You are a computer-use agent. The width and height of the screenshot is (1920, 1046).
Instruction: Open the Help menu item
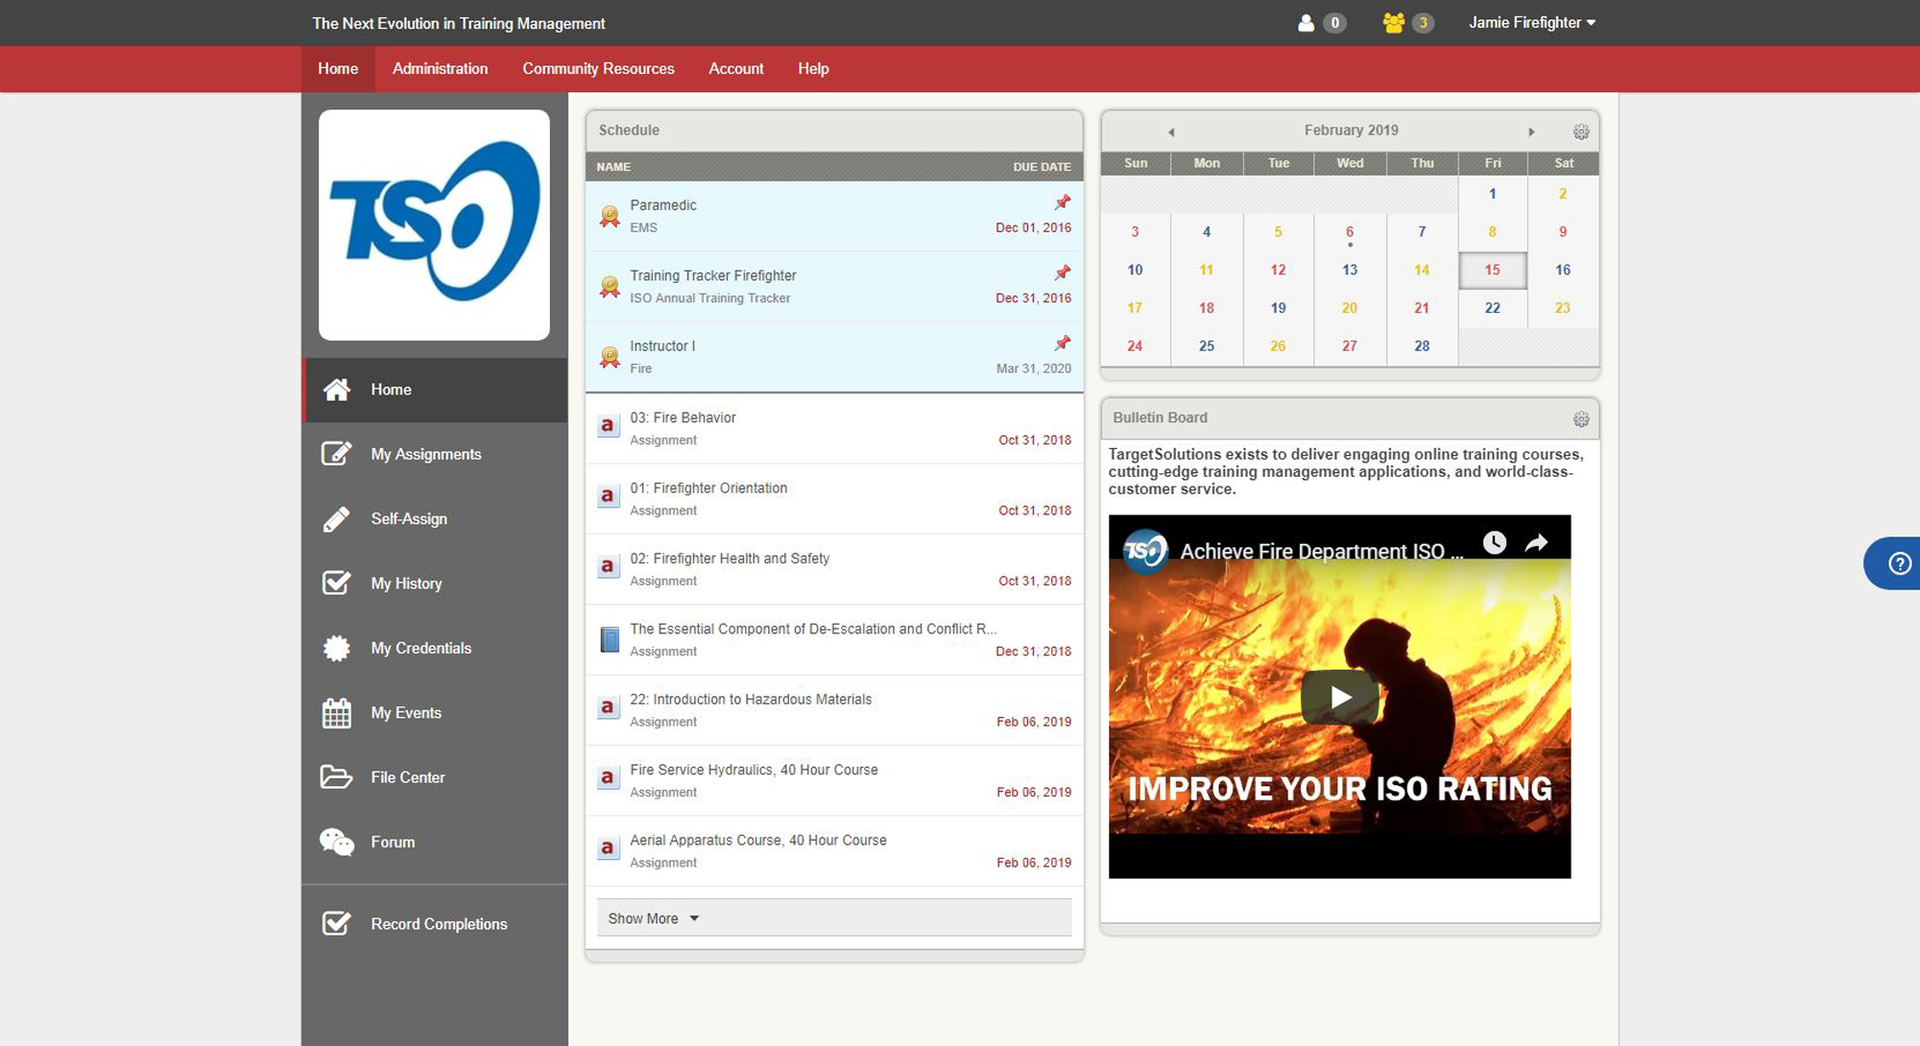pos(813,68)
